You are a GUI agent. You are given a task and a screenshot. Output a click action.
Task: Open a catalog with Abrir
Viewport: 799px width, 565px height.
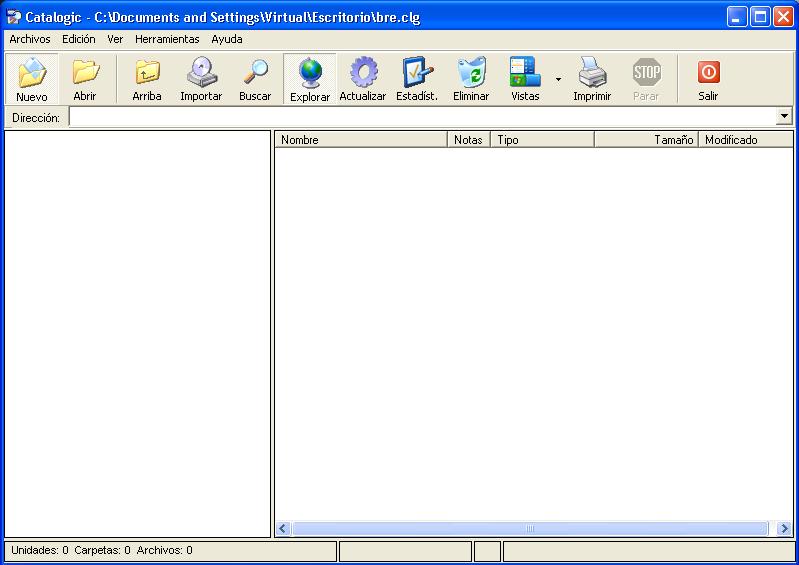pos(85,79)
